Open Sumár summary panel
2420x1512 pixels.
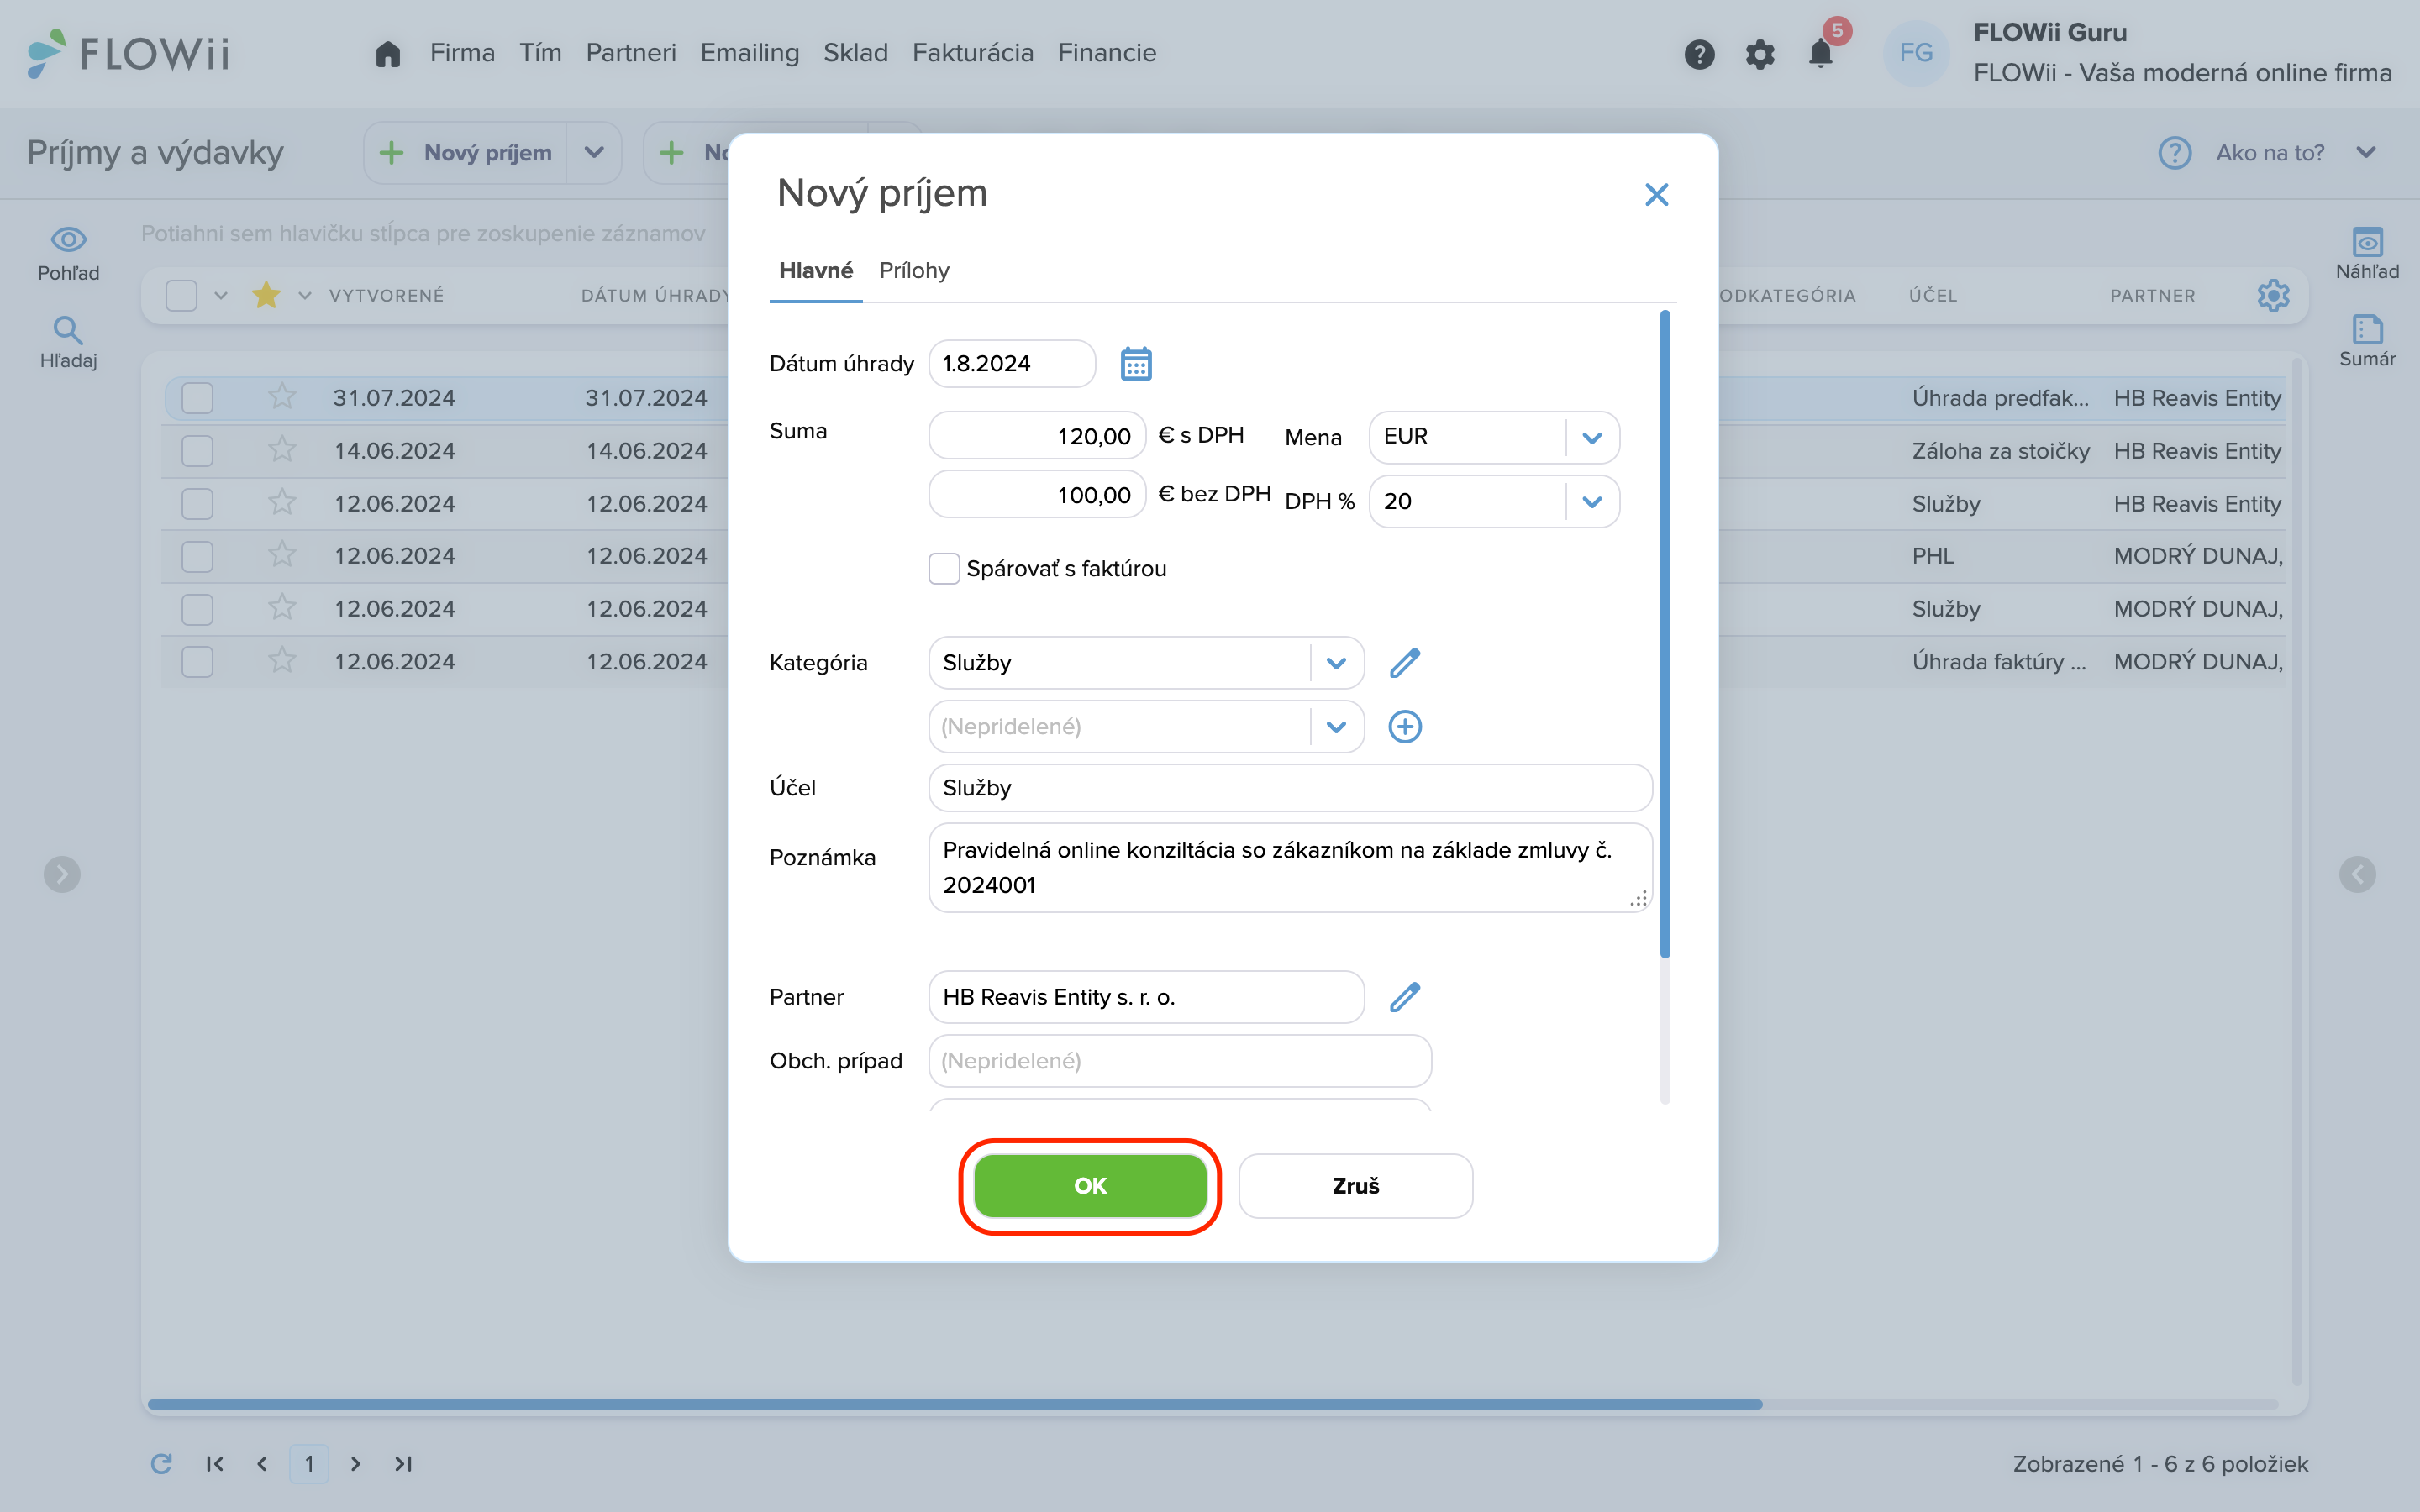pyautogui.click(x=2367, y=341)
